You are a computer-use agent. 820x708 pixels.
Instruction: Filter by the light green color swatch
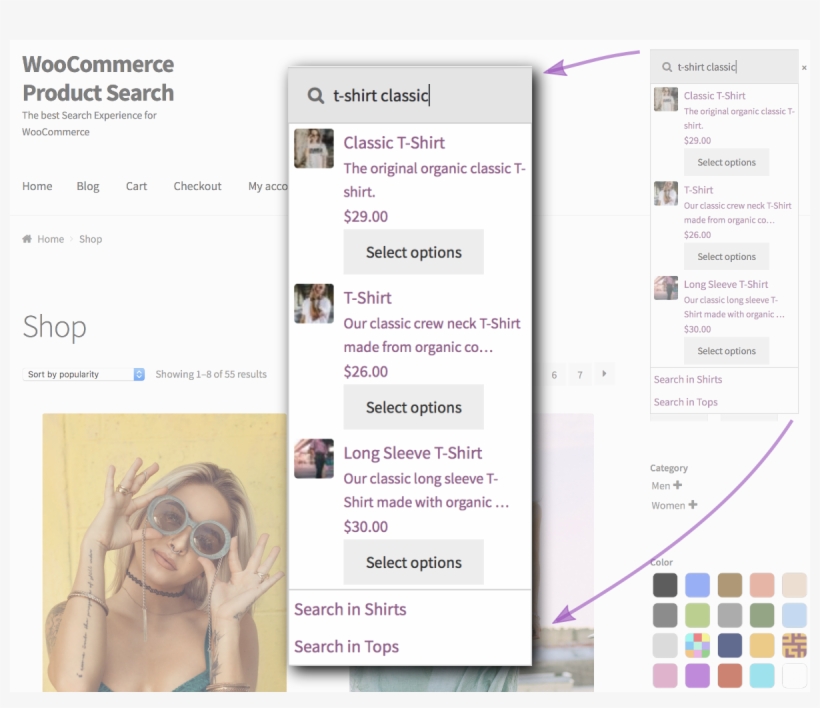(x=698, y=615)
